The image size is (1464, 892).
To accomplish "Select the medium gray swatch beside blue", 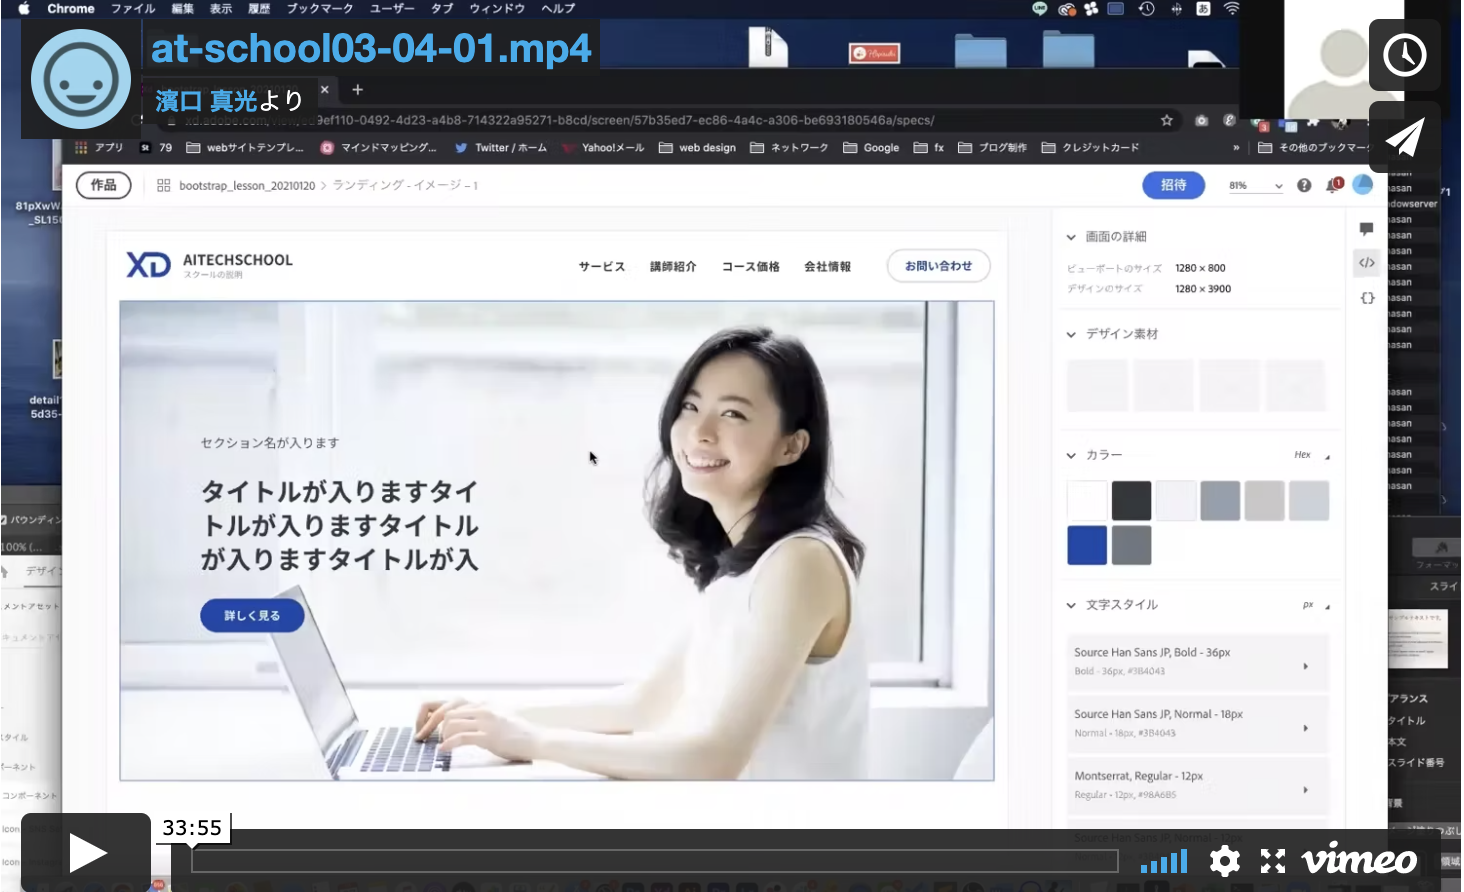I will tap(1131, 545).
